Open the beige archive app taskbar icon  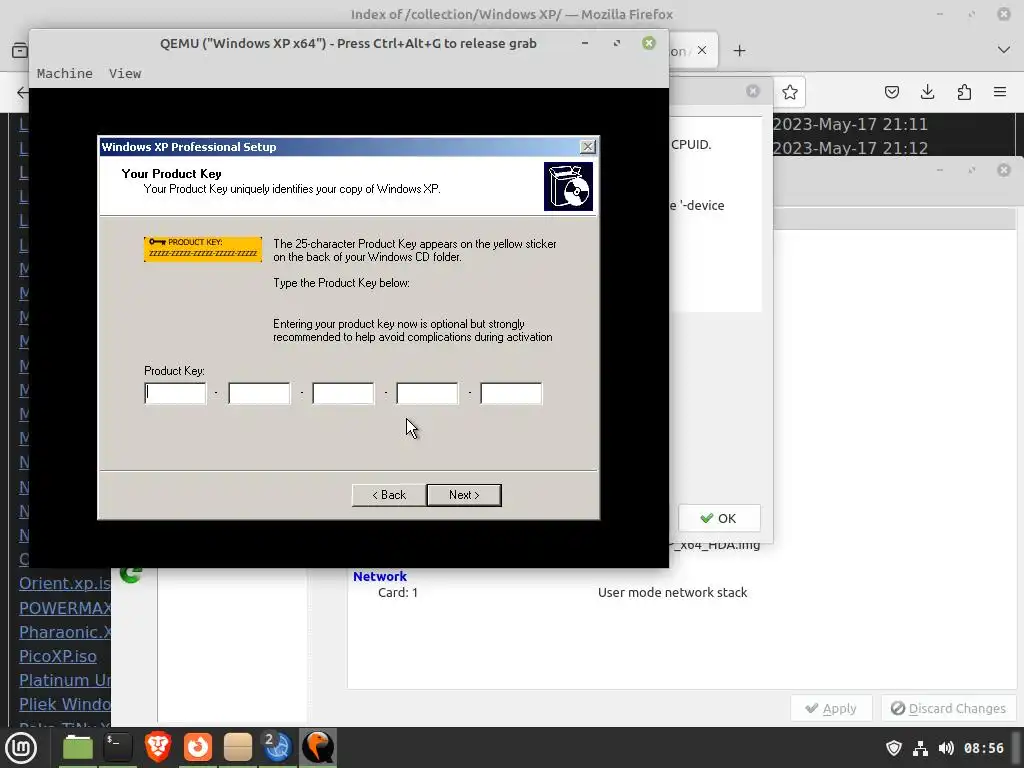238,747
